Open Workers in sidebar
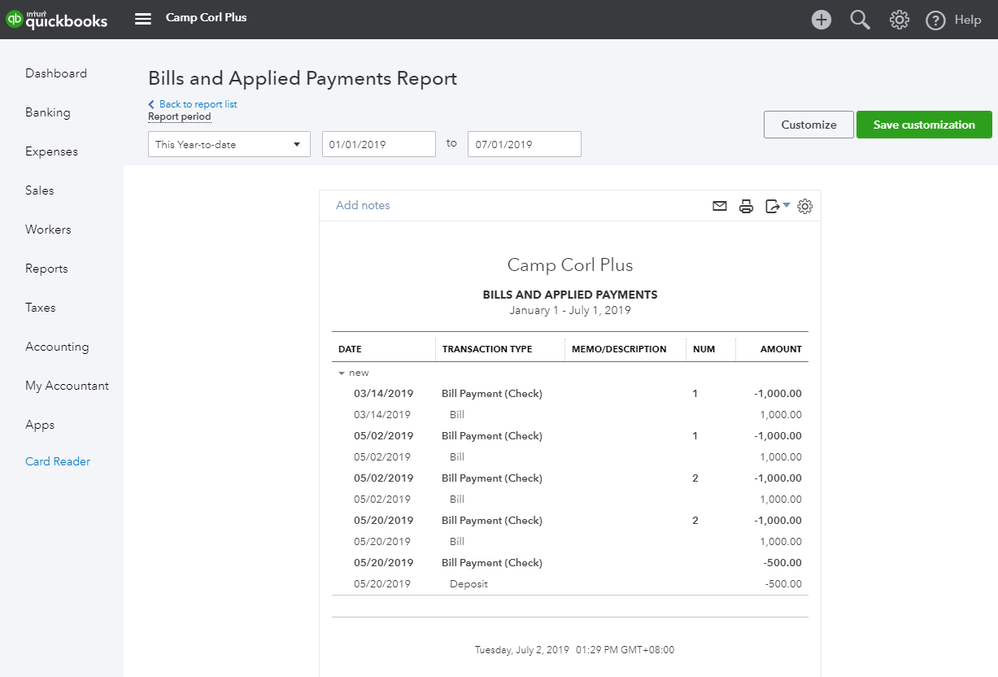 pyautogui.click(x=48, y=230)
